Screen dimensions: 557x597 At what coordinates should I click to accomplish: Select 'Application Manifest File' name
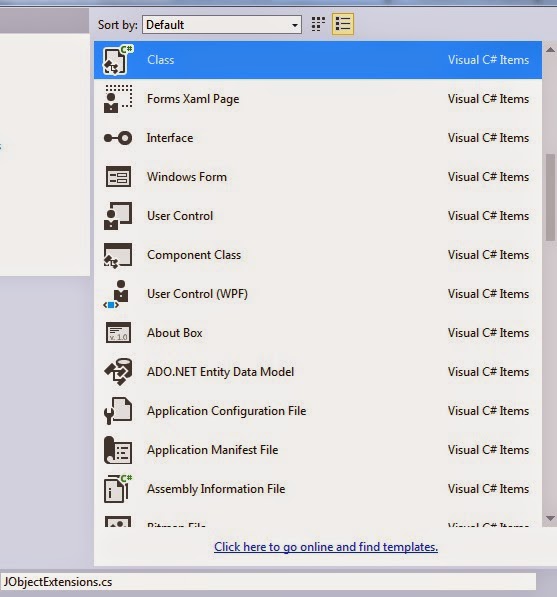tap(212, 450)
